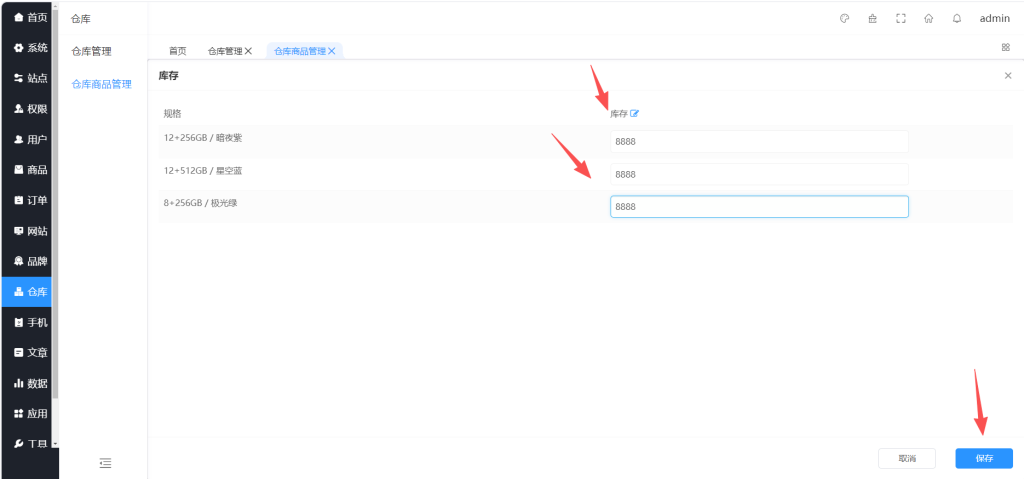Click the stock field for 12+512GB / 星空蓝
This screenshot has width=1024, height=479.
(758, 174)
